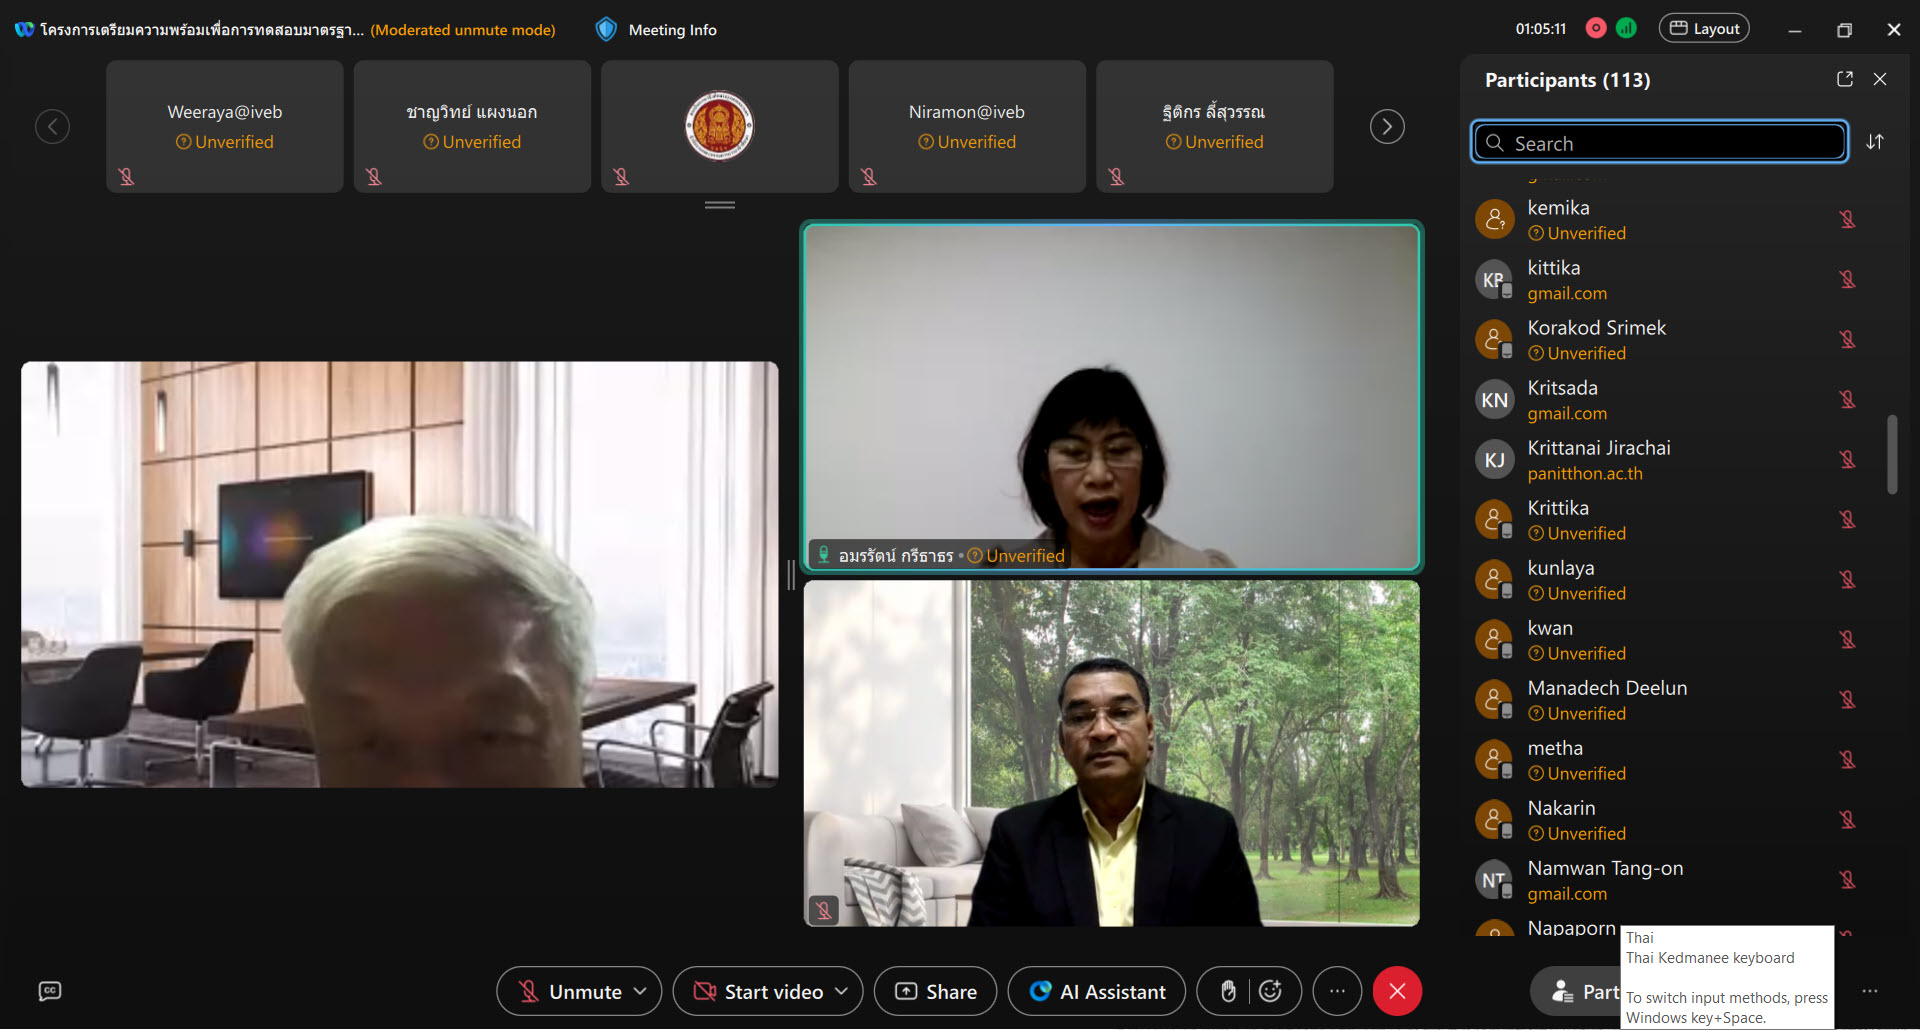The height and width of the screenshot is (1030, 1920).
Task: Toggle mute for kwan
Action: pyautogui.click(x=1847, y=639)
